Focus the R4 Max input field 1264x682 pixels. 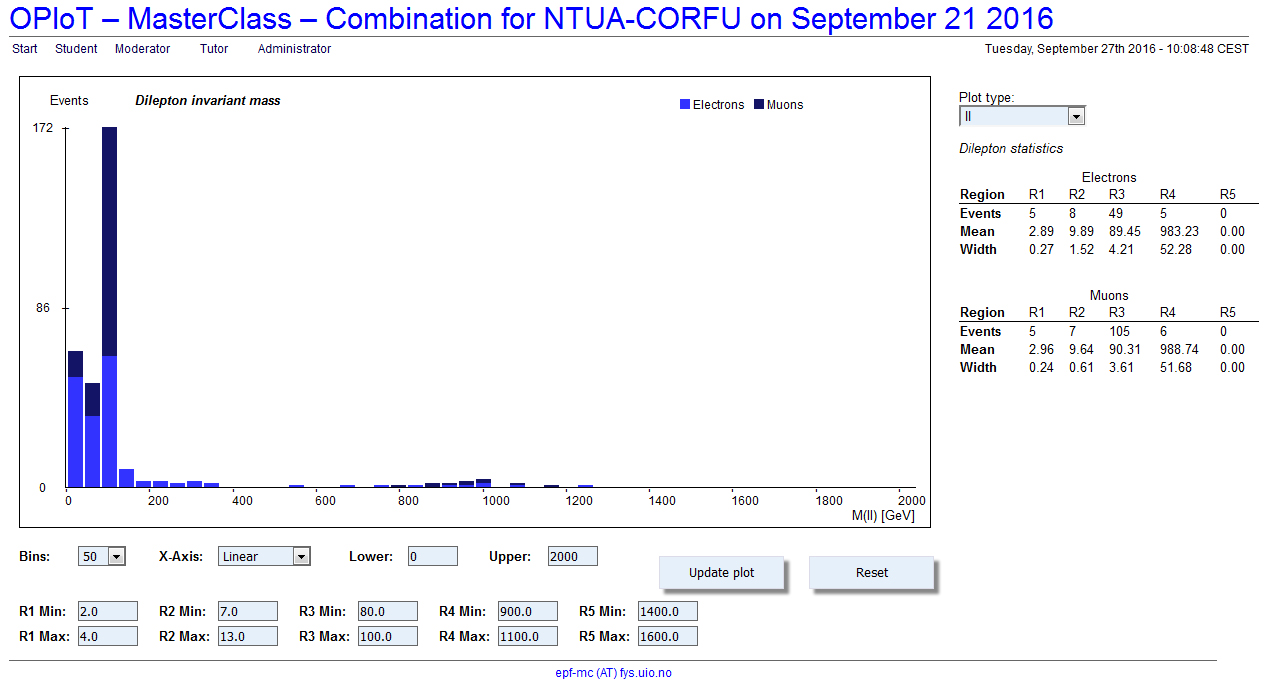click(528, 636)
